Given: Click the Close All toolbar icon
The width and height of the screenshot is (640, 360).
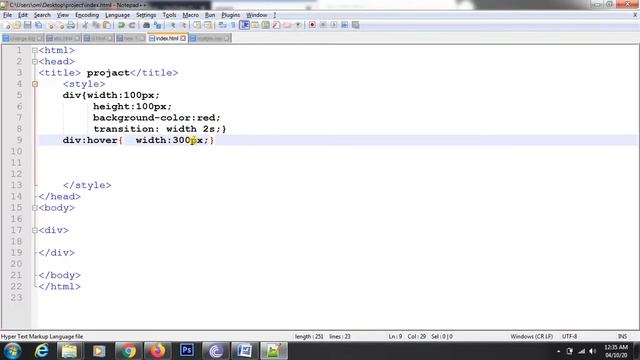Looking at the screenshot, I should click(x=61, y=25).
